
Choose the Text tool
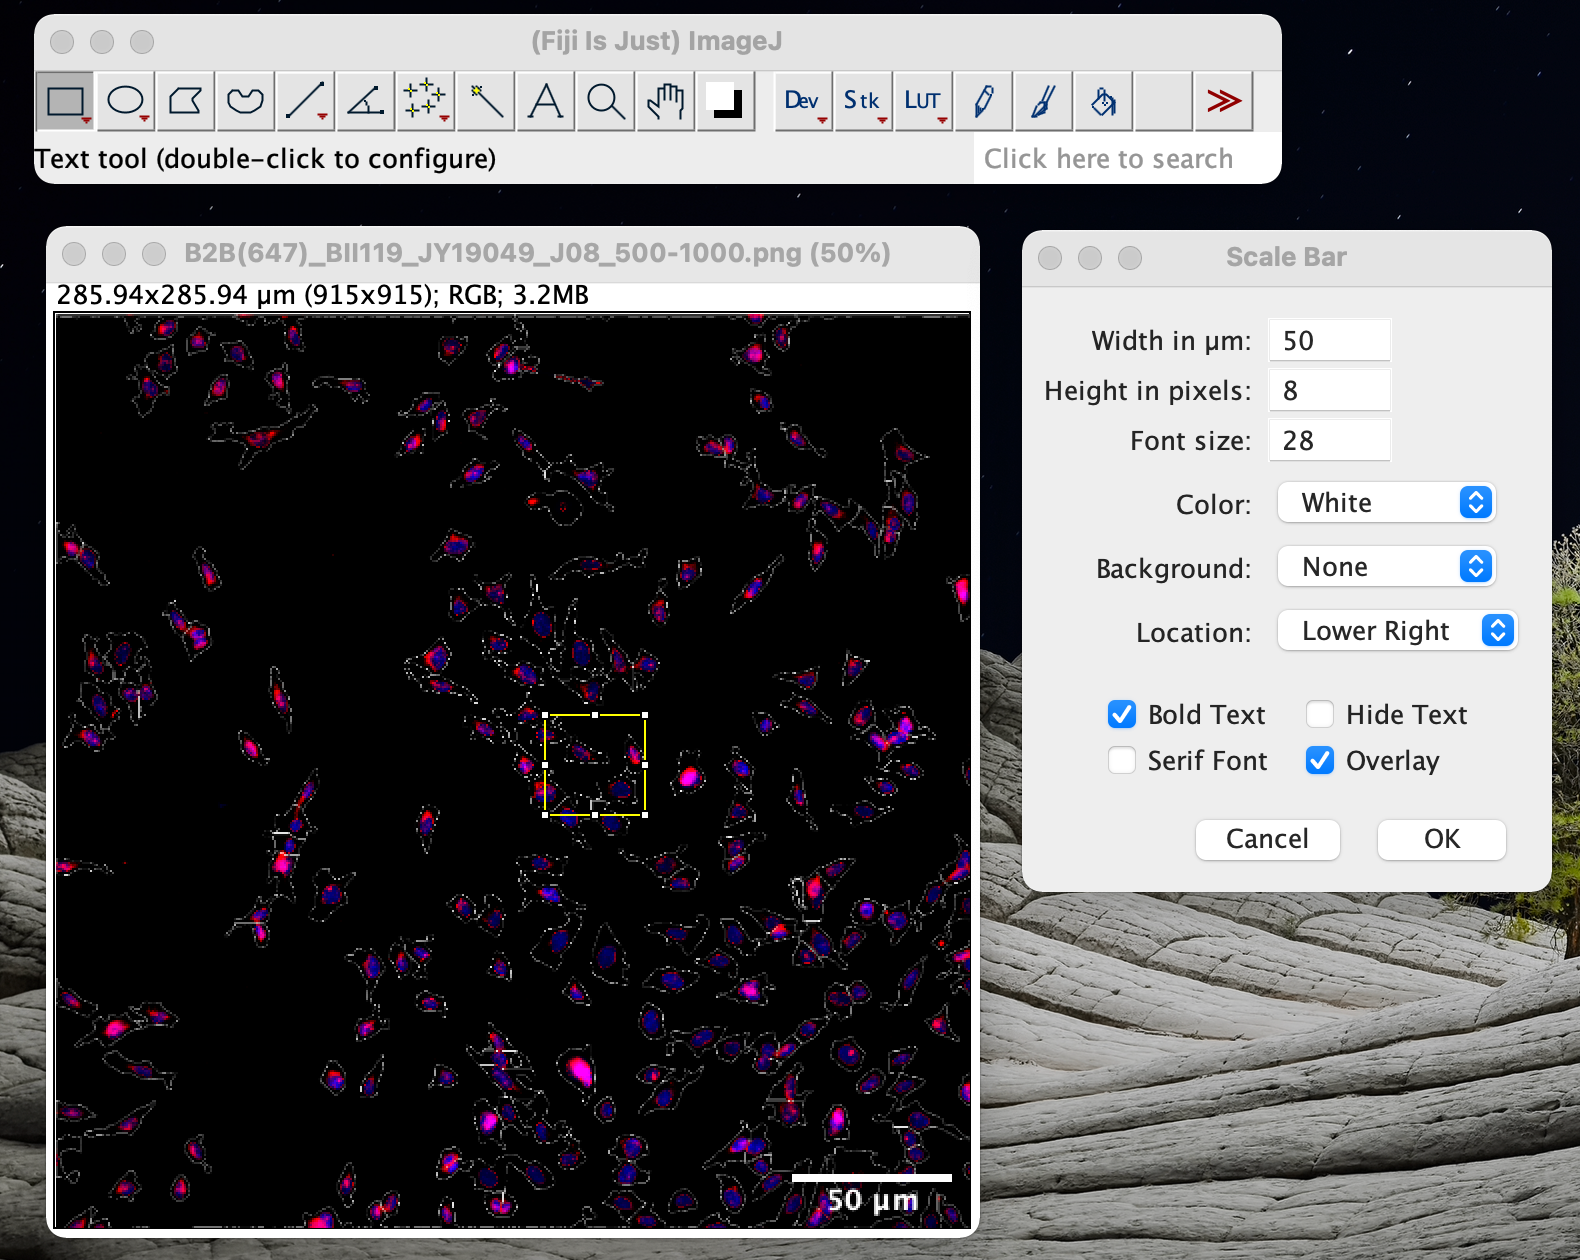click(x=545, y=101)
